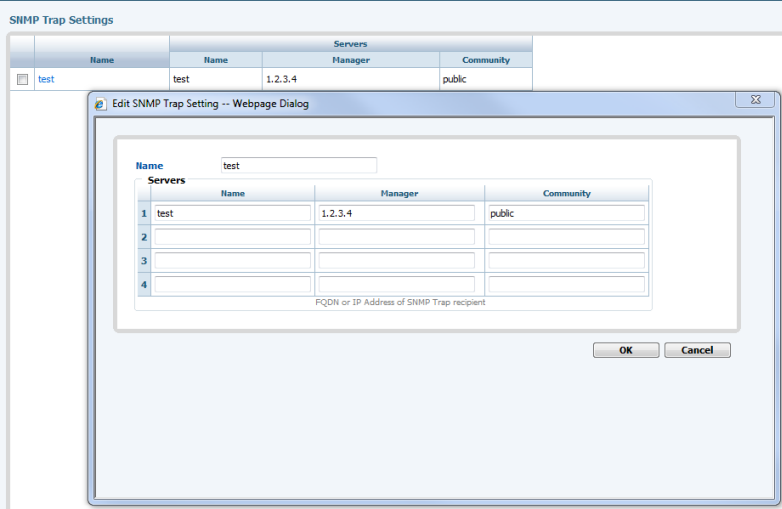Click the Internet Explorer icon in the dialog title bar

(100, 104)
